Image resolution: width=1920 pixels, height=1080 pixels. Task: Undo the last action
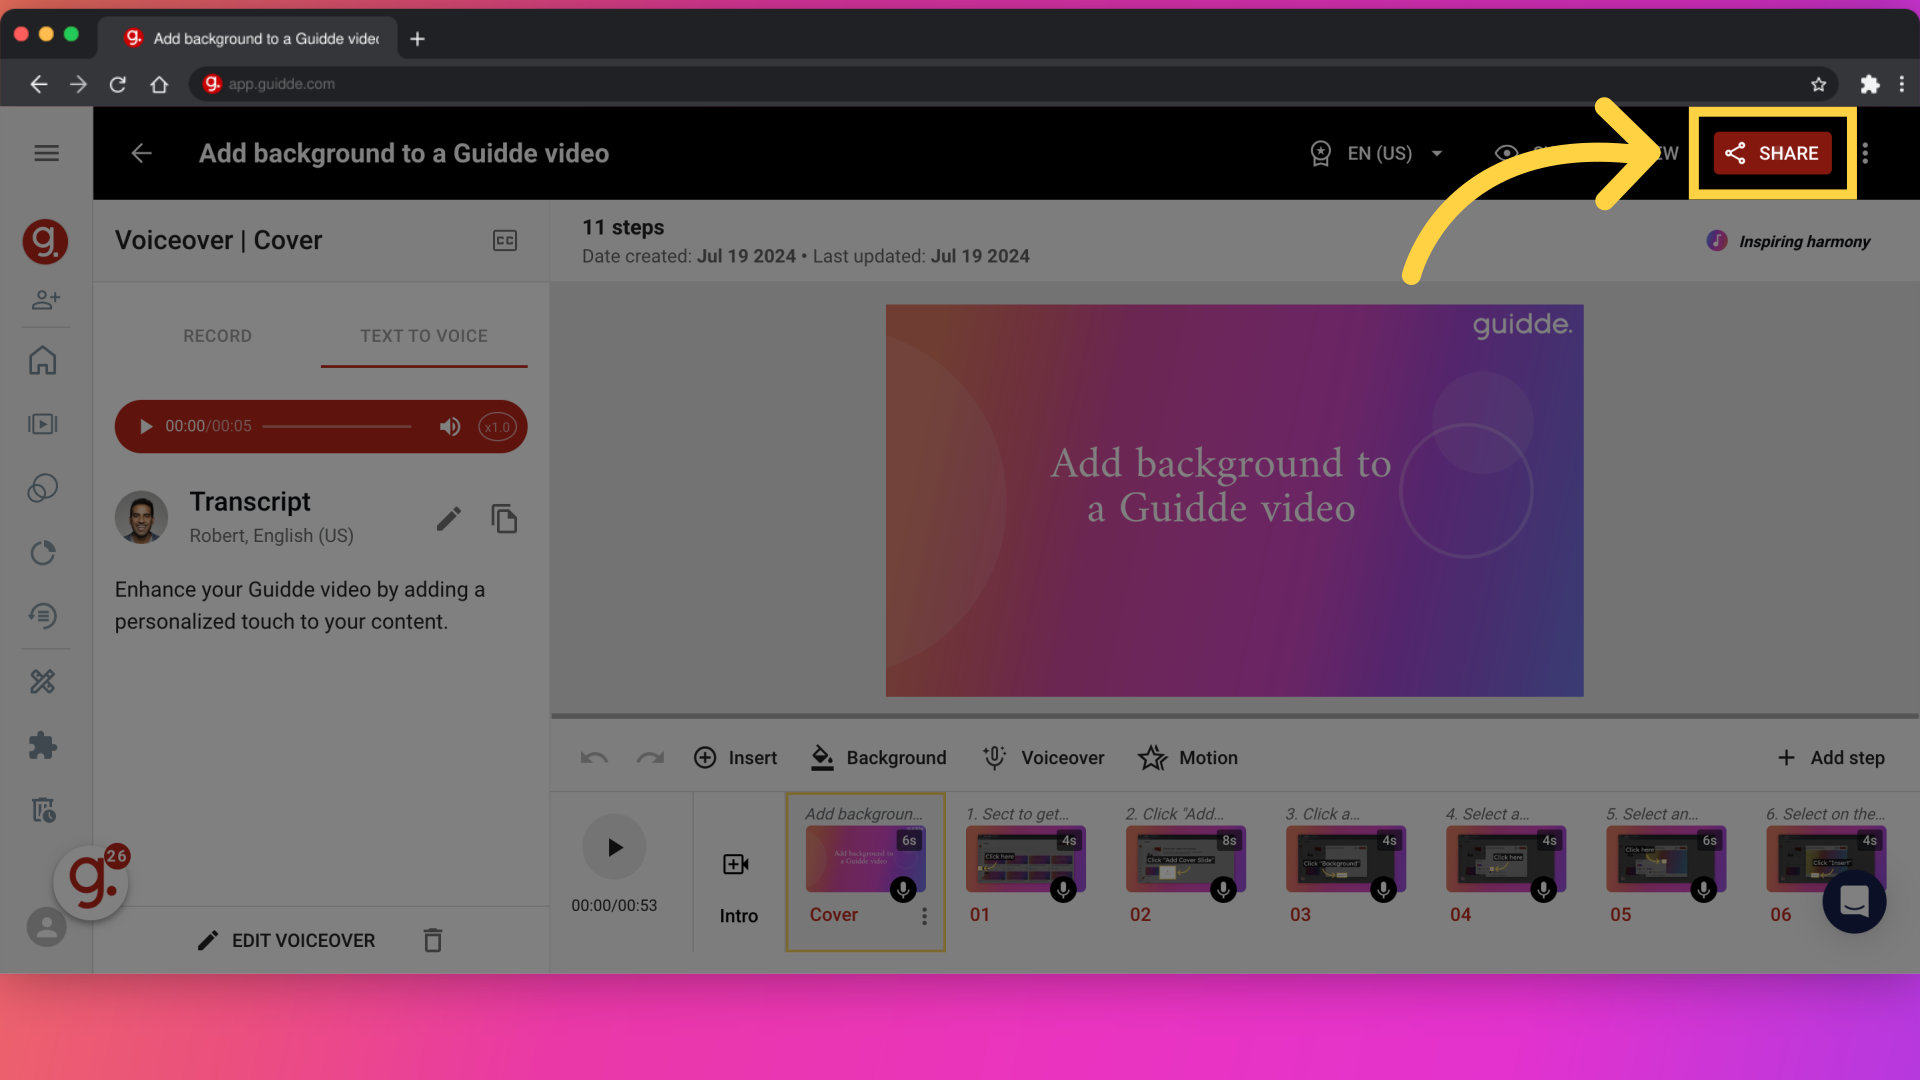click(594, 758)
